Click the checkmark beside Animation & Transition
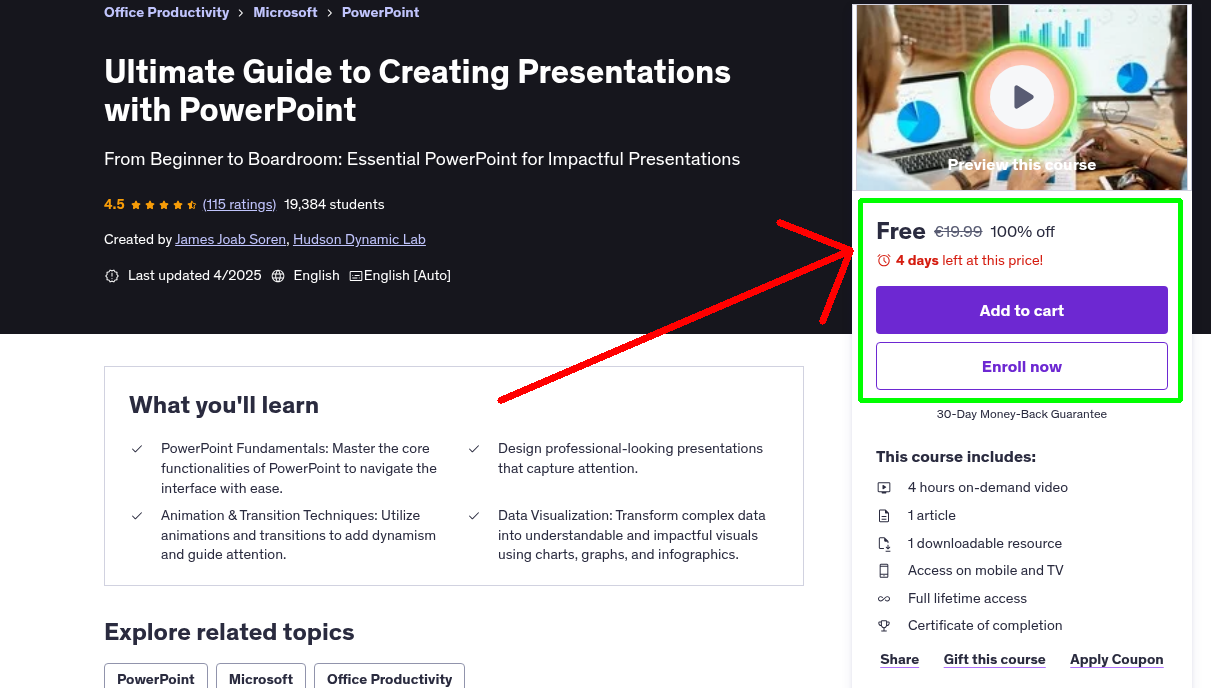 pyautogui.click(x=137, y=516)
